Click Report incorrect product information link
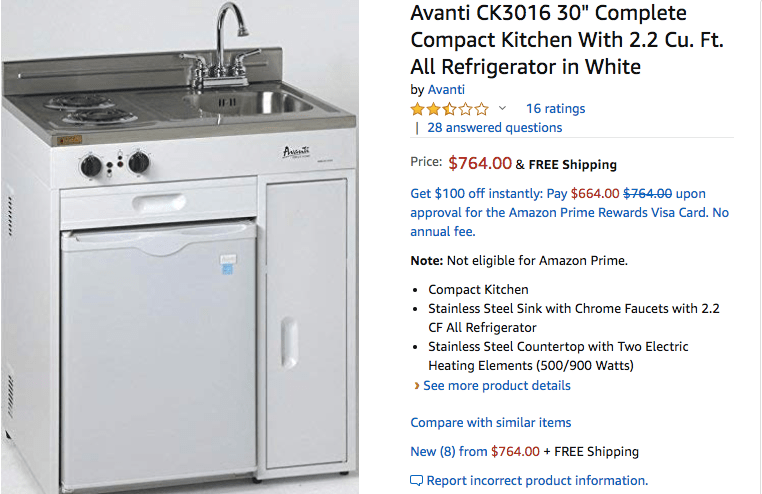This screenshot has height=494, width=762. [537, 480]
